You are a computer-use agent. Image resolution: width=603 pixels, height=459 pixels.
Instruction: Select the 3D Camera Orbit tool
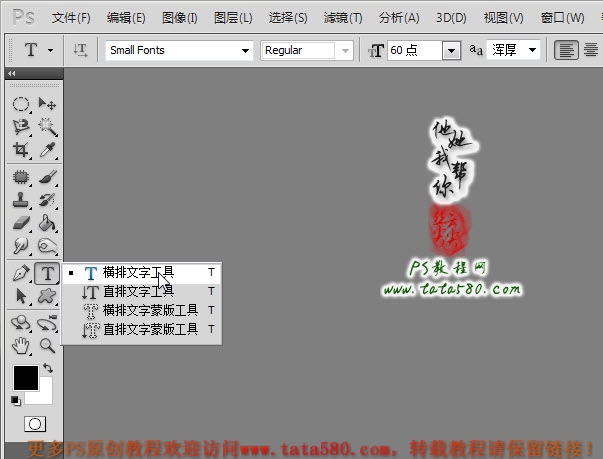click(x=47, y=323)
